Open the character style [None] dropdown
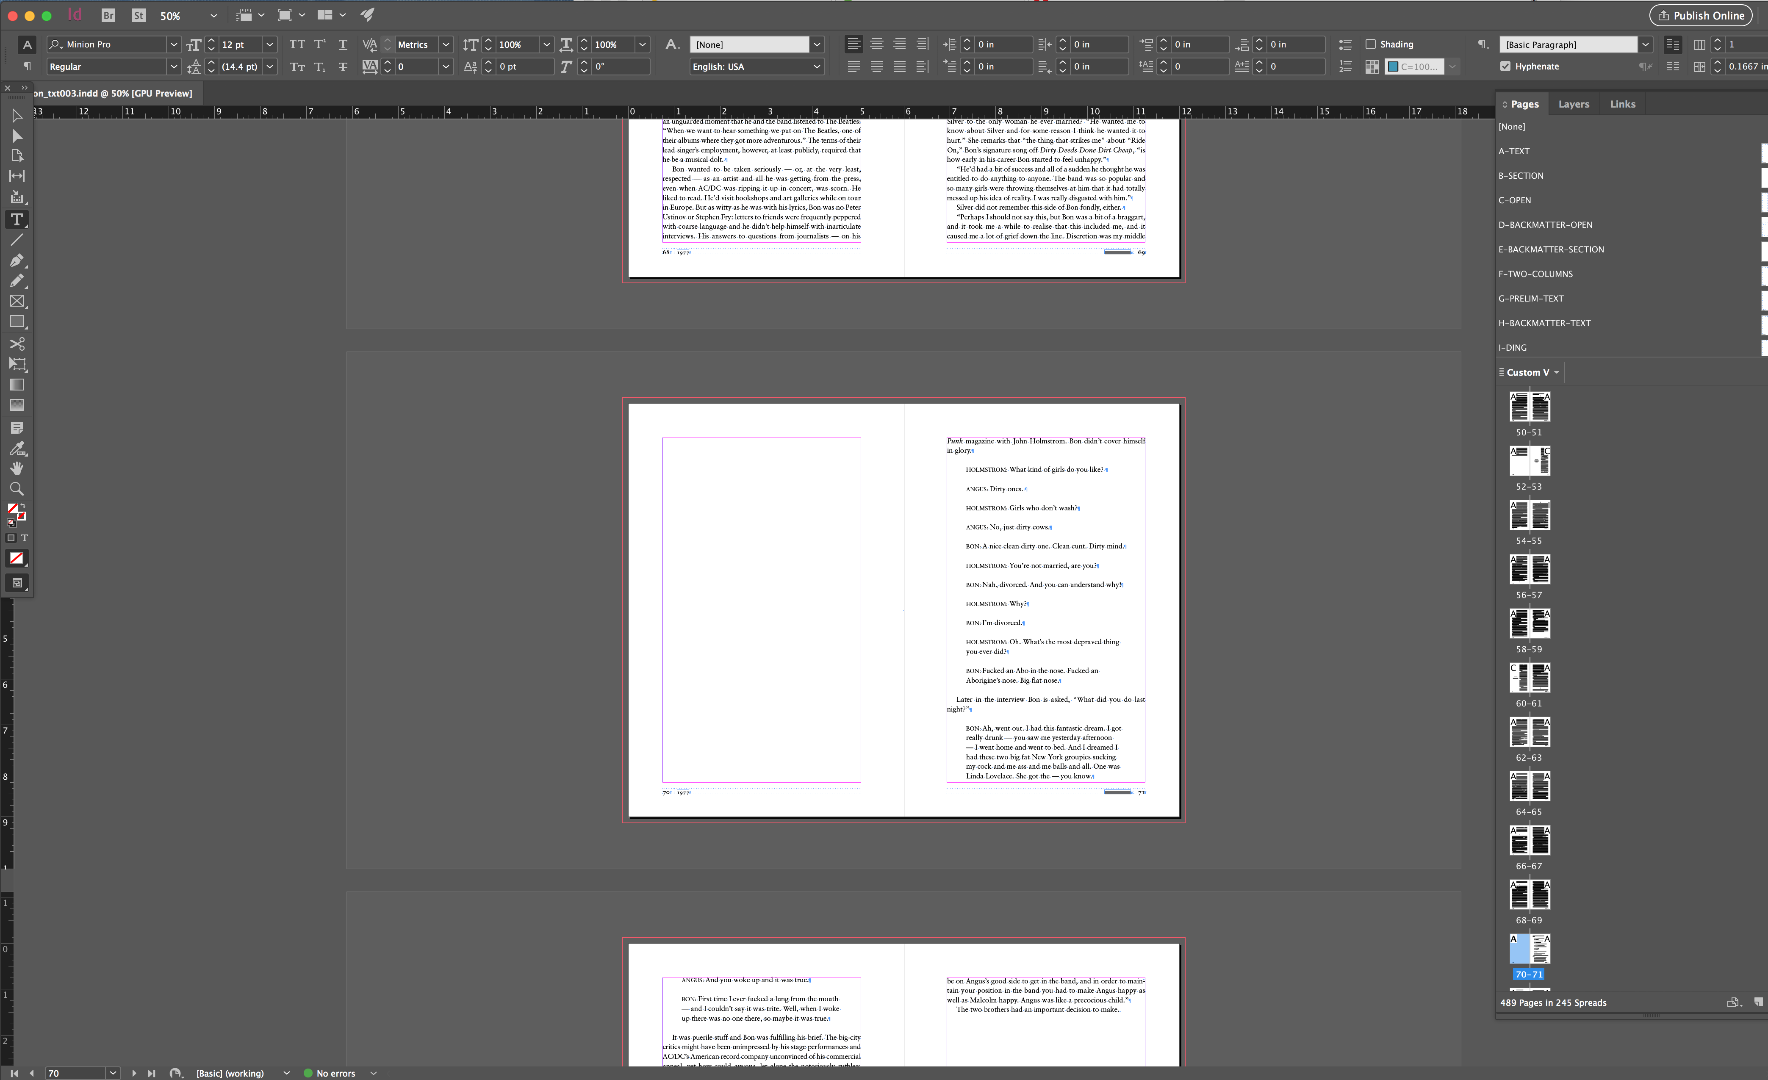 [817, 44]
